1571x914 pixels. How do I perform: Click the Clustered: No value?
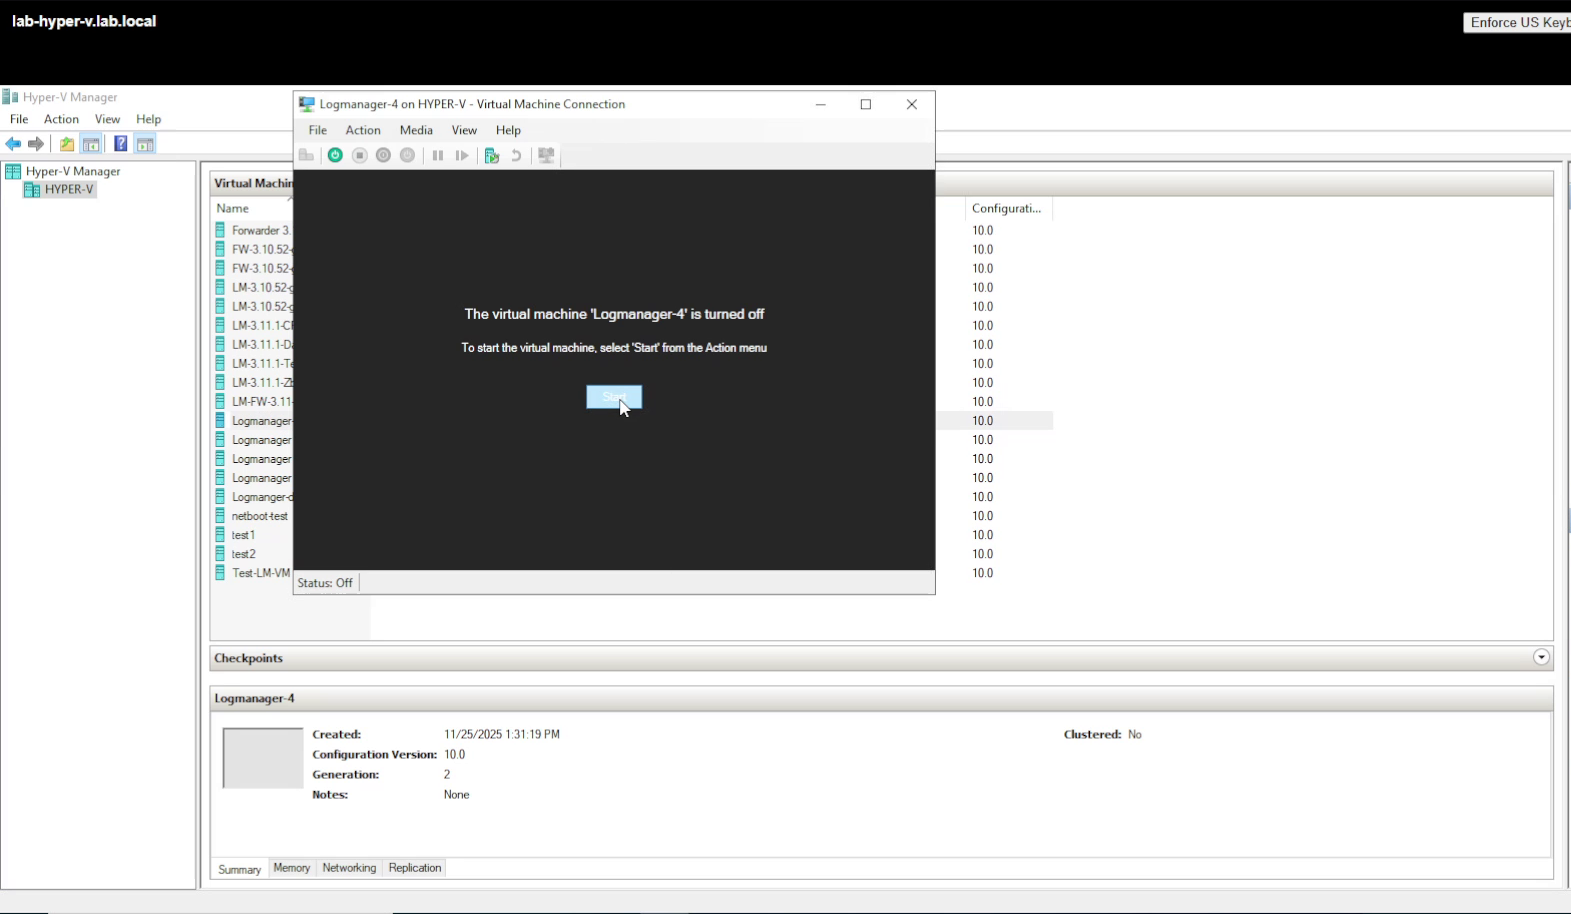tap(1135, 734)
